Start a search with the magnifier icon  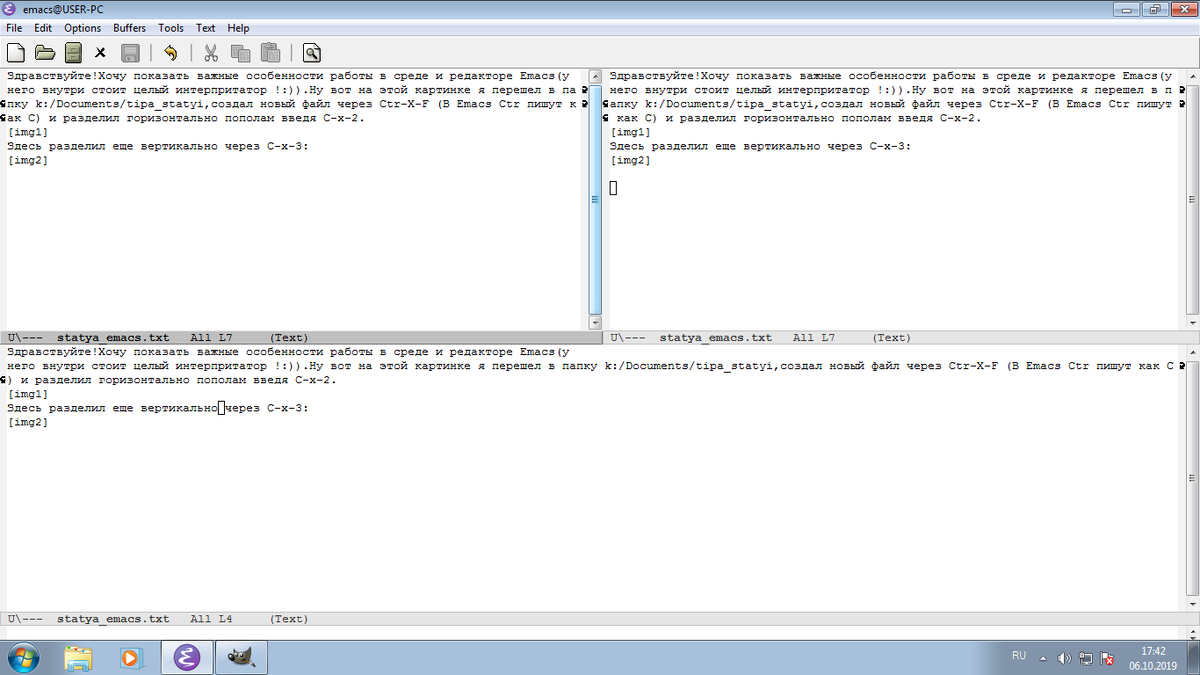tap(311, 53)
